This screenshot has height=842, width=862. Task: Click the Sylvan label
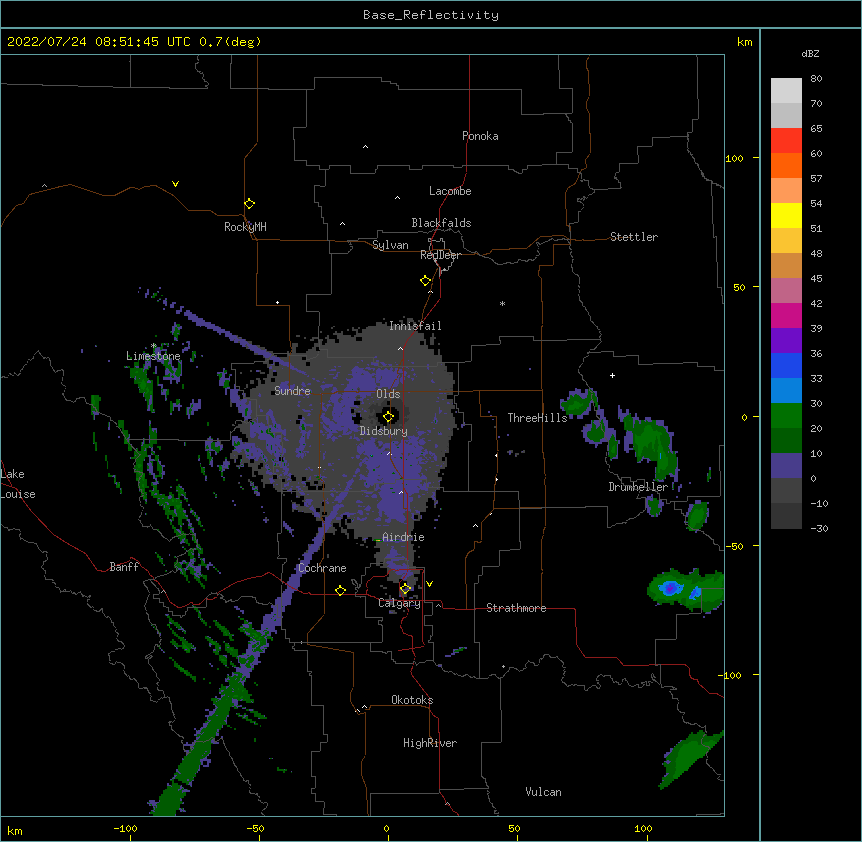(x=390, y=245)
